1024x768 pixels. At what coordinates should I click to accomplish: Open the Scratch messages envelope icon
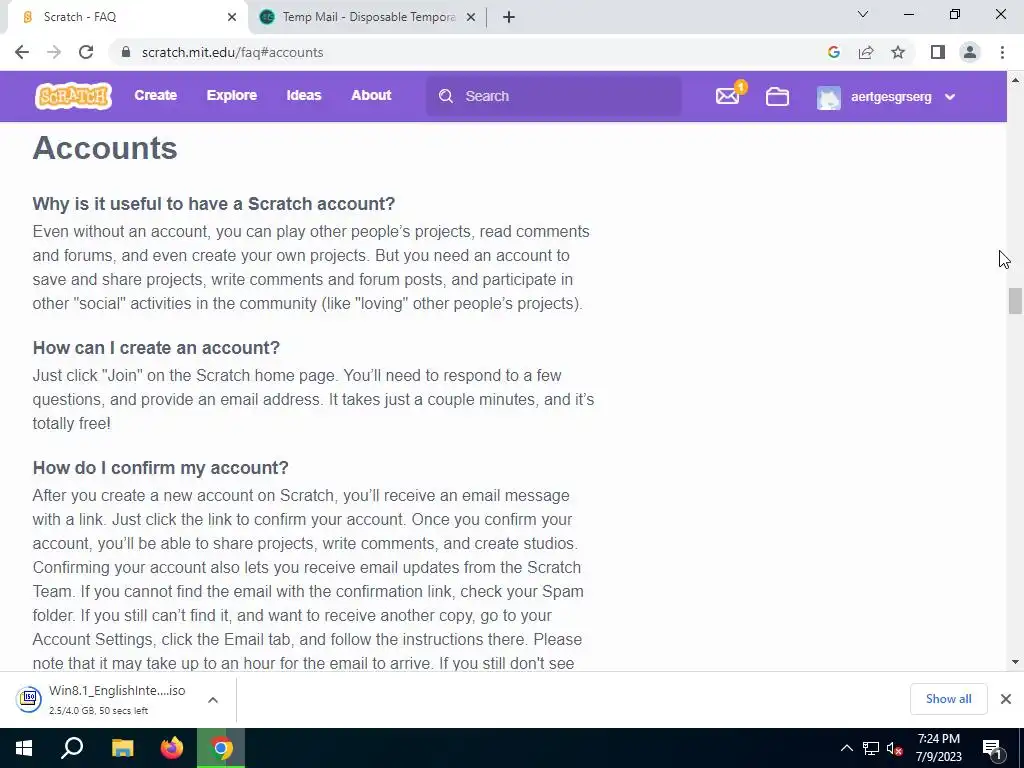coord(728,96)
